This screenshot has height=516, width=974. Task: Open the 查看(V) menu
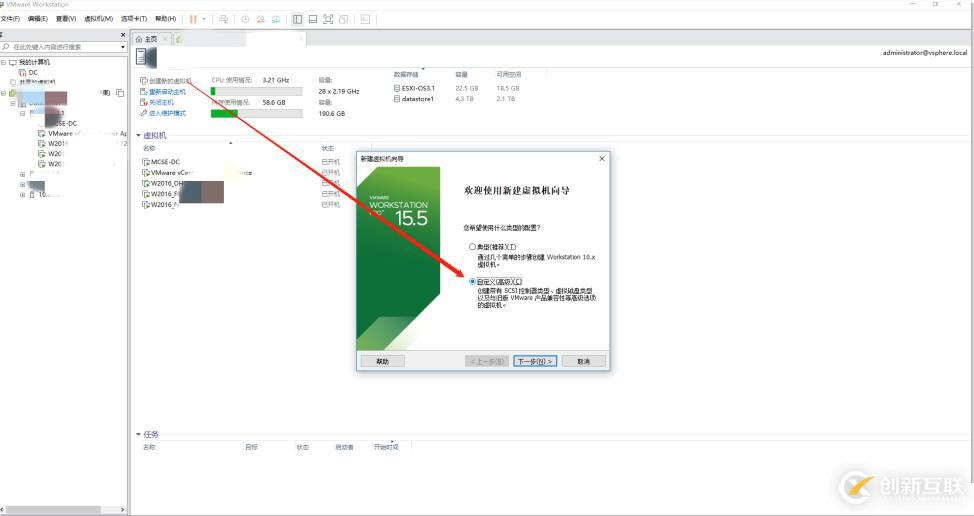pos(66,19)
